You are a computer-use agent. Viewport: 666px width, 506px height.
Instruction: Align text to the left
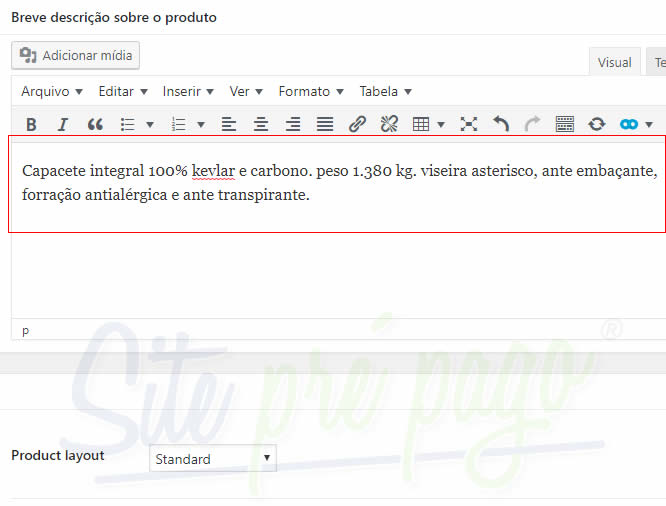point(229,124)
